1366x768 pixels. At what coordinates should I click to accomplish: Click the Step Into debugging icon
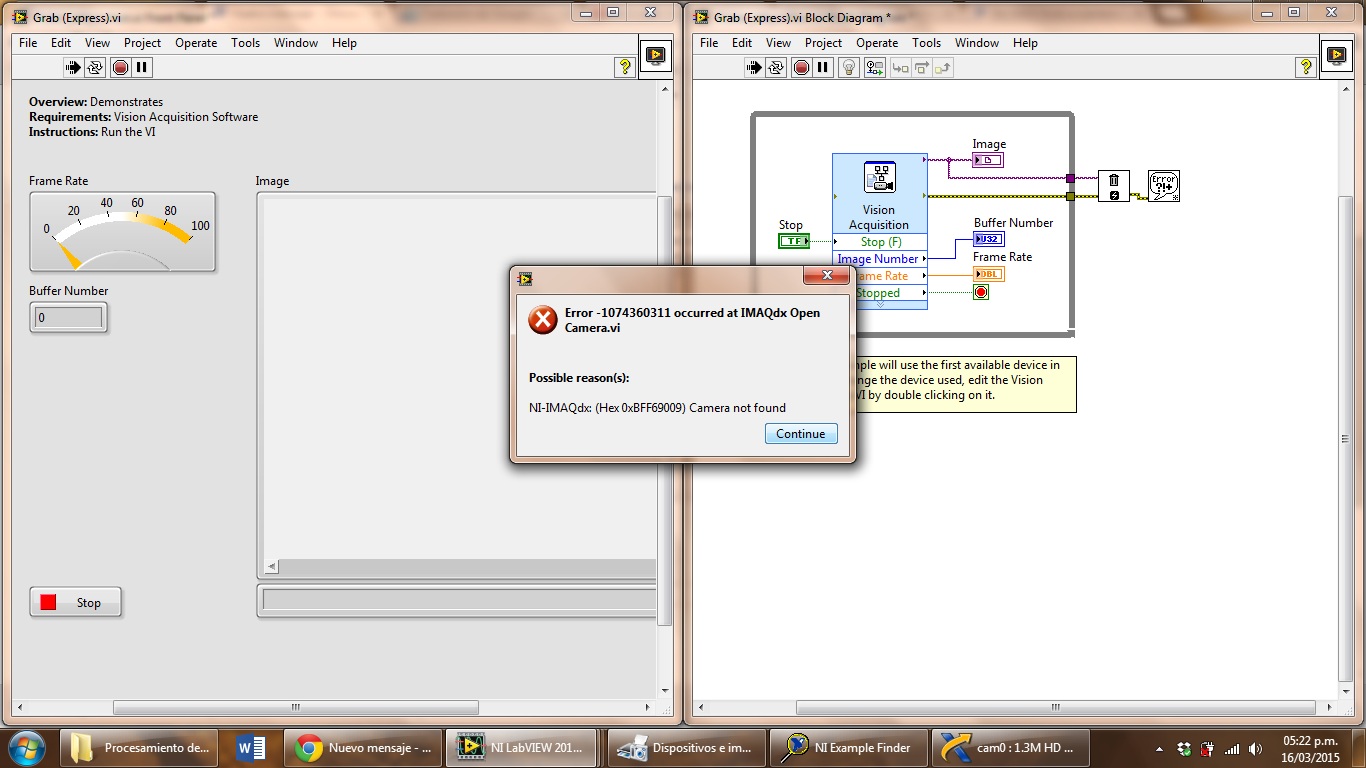point(900,68)
